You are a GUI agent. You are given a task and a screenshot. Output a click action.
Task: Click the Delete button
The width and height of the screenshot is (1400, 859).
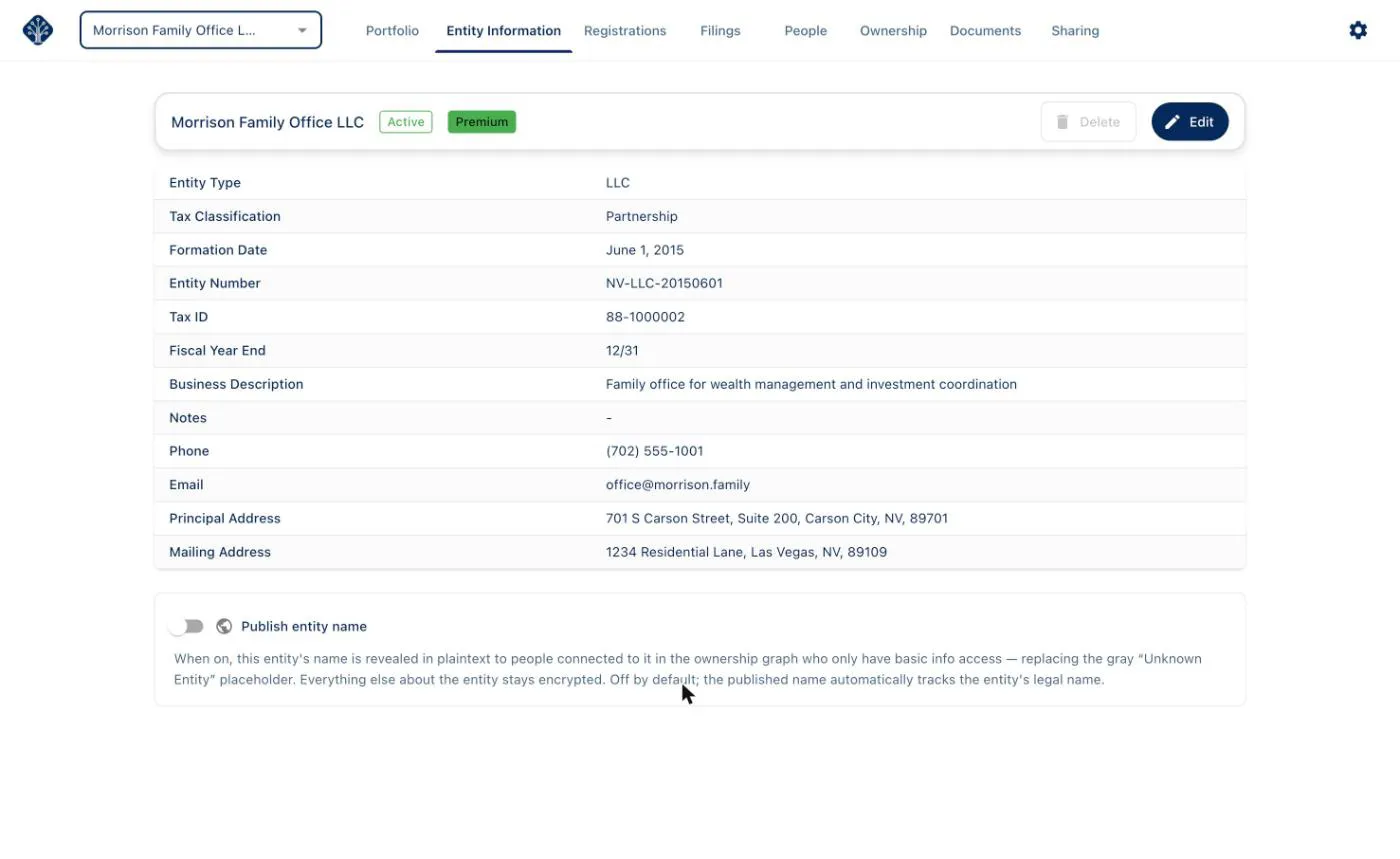point(1088,122)
